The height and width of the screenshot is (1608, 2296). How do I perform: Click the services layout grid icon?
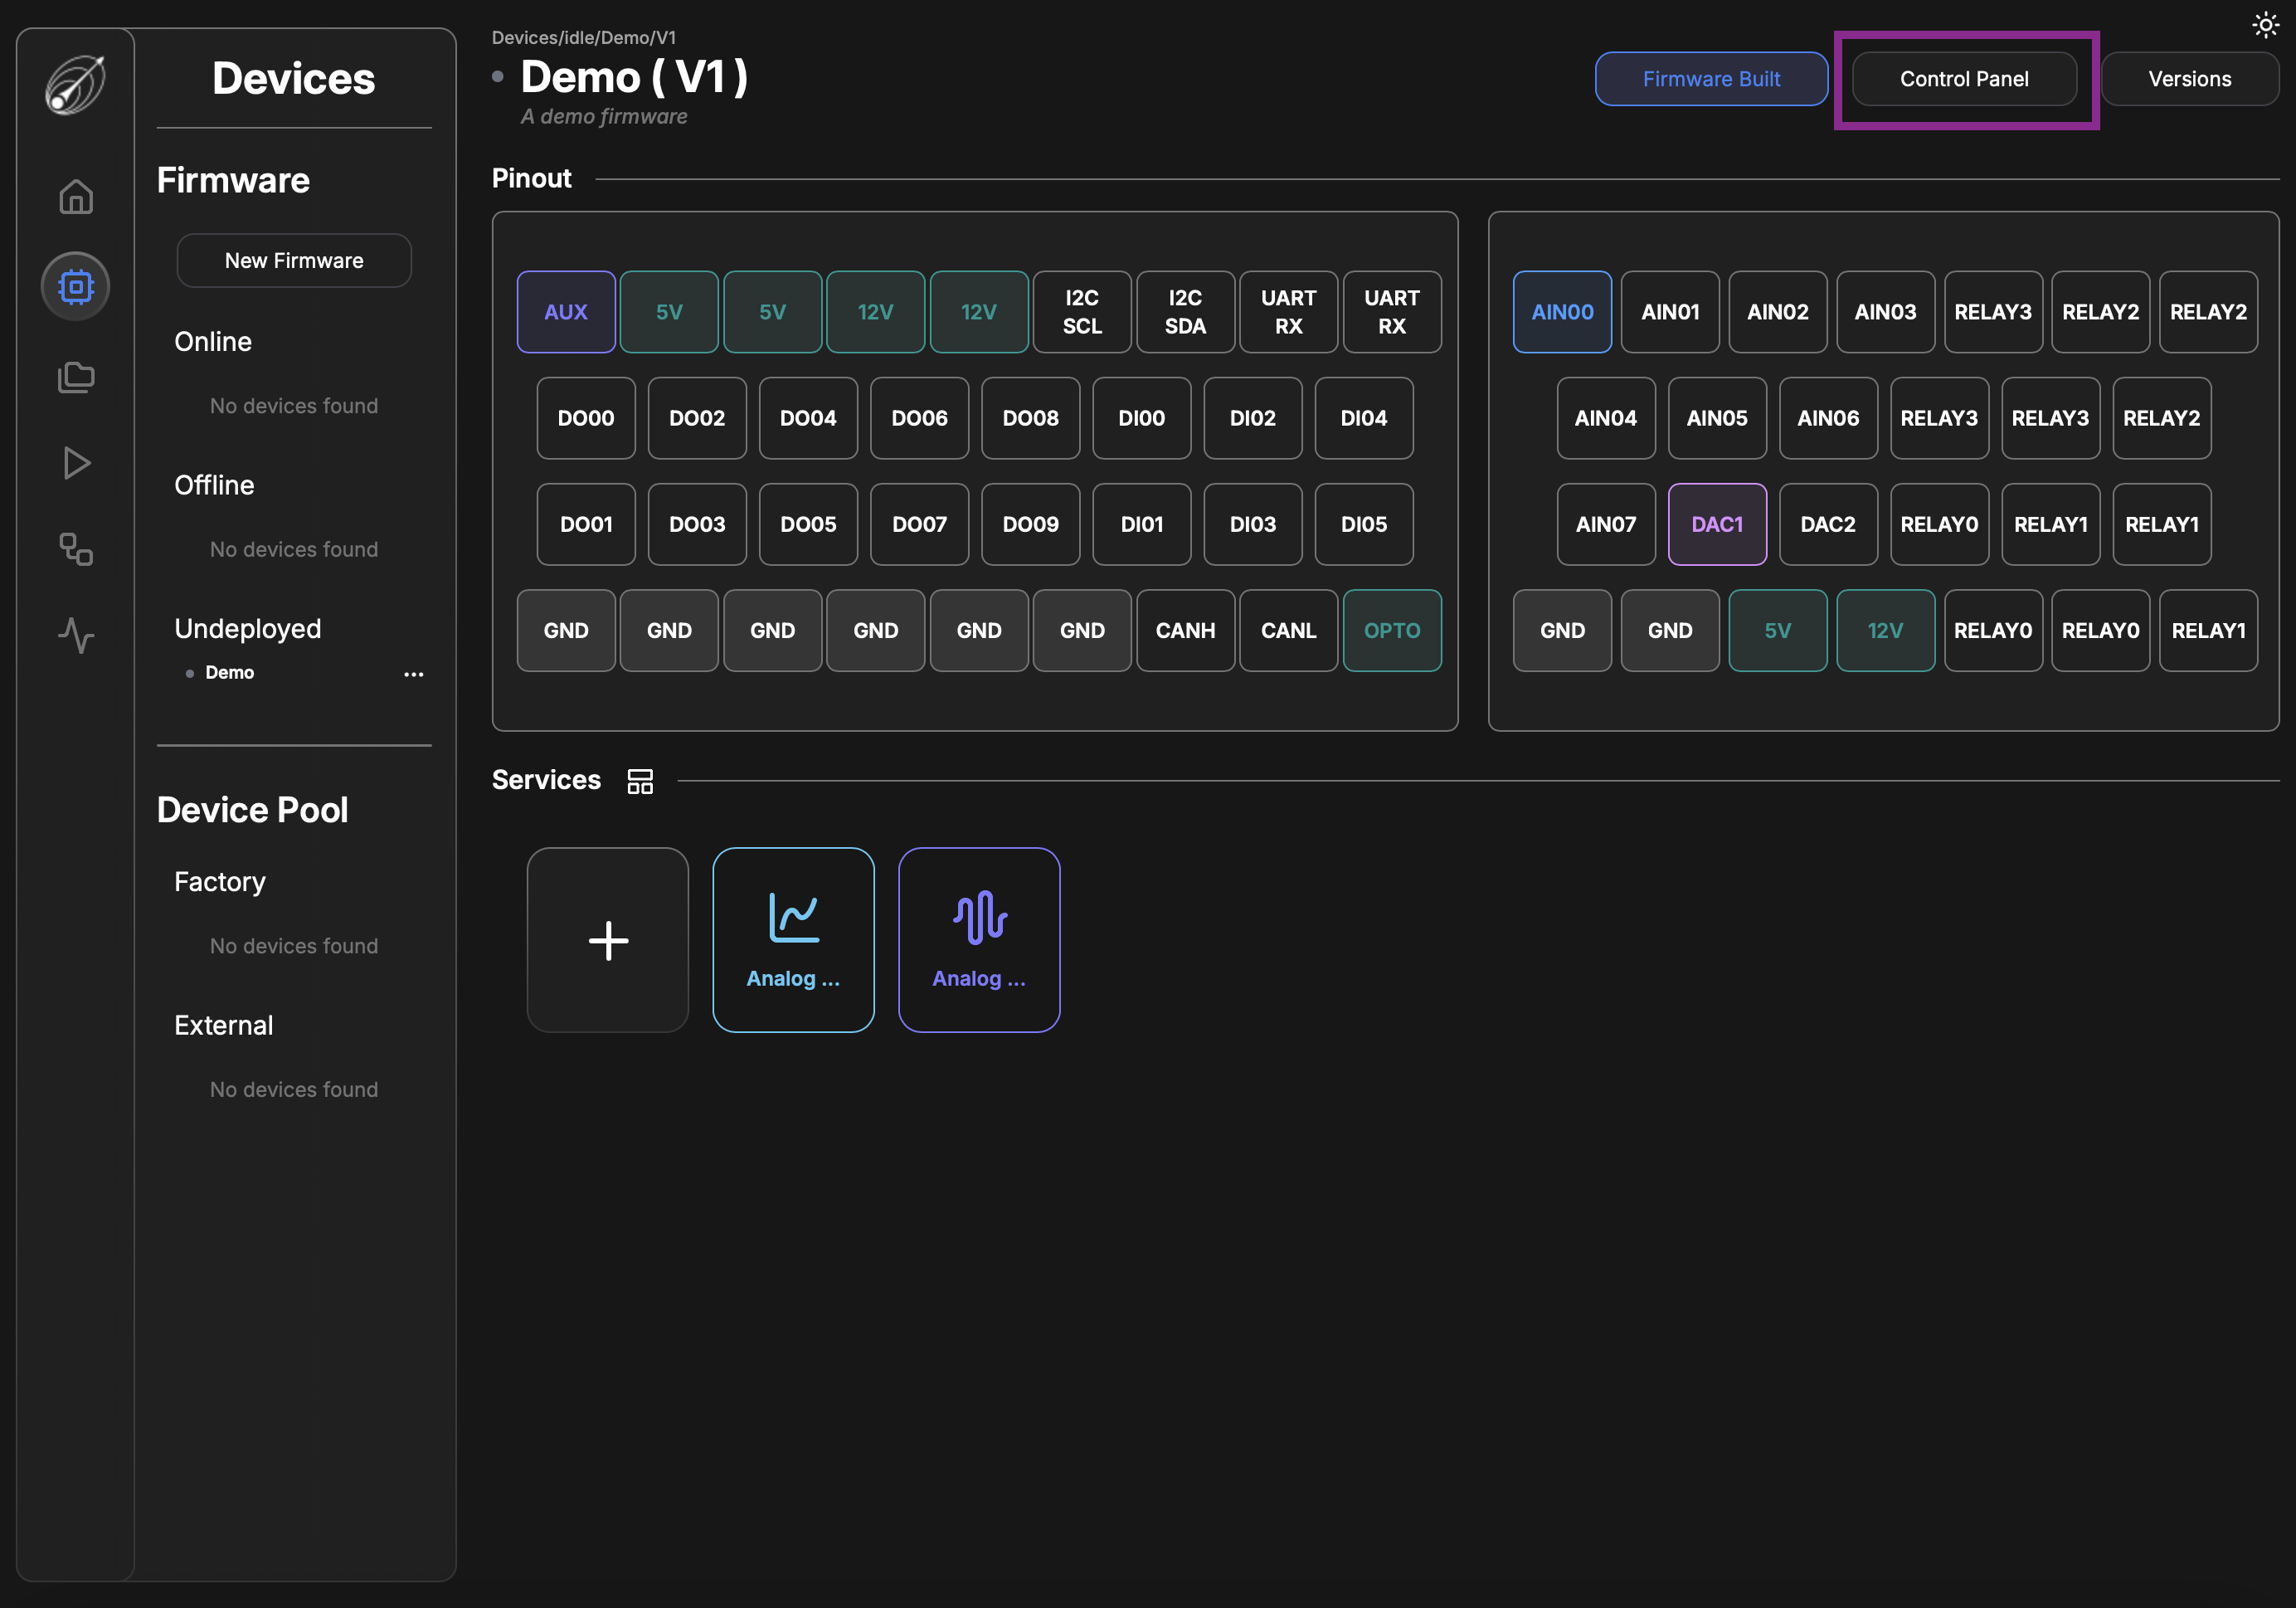[640, 781]
